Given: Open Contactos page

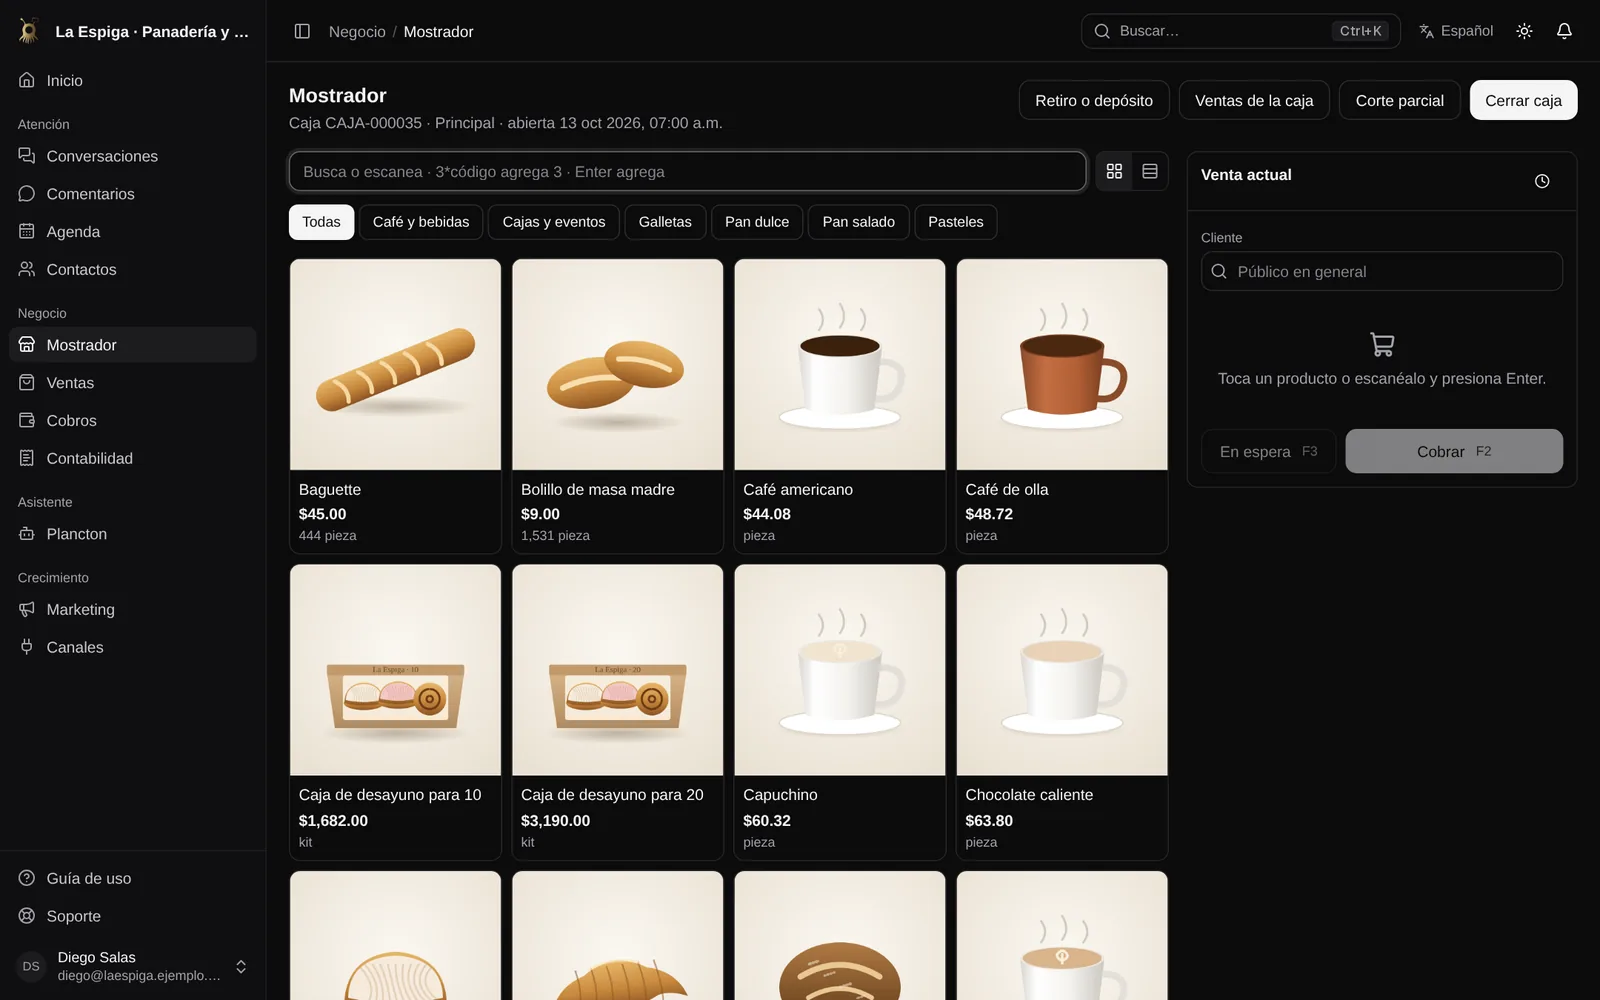Looking at the screenshot, I should coord(133,270).
